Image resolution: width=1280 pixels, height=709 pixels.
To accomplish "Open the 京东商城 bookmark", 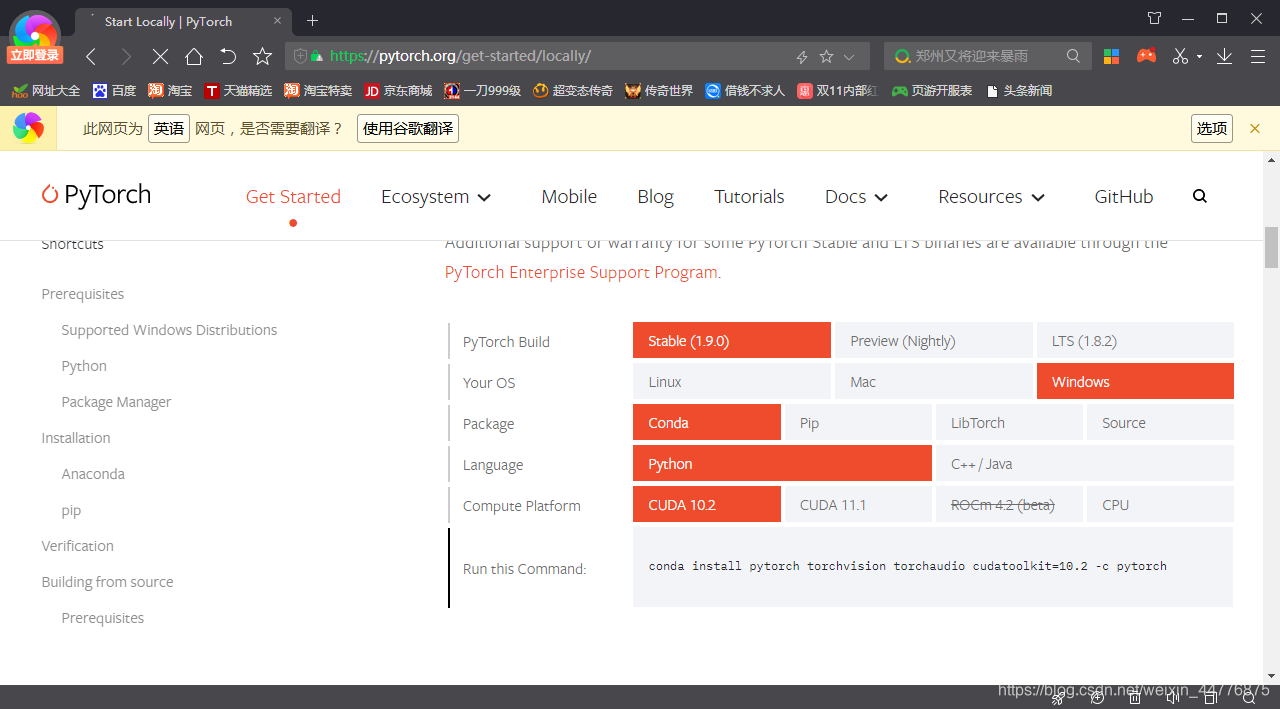I will (398, 90).
